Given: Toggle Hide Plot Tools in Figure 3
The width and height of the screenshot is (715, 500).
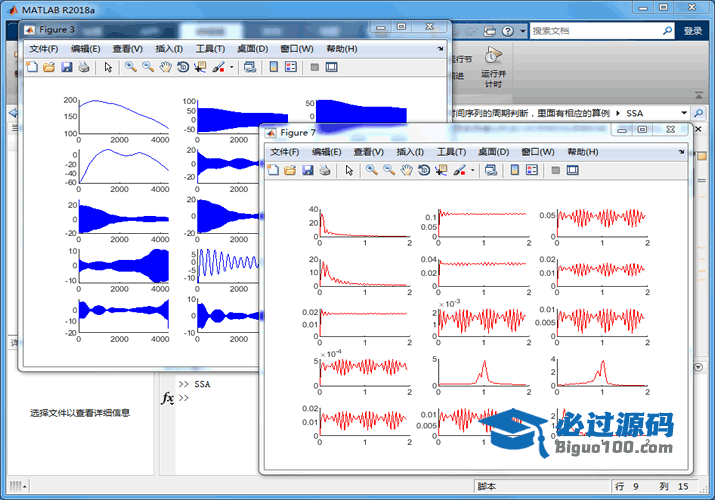Looking at the screenshot, I should [314, 67].
